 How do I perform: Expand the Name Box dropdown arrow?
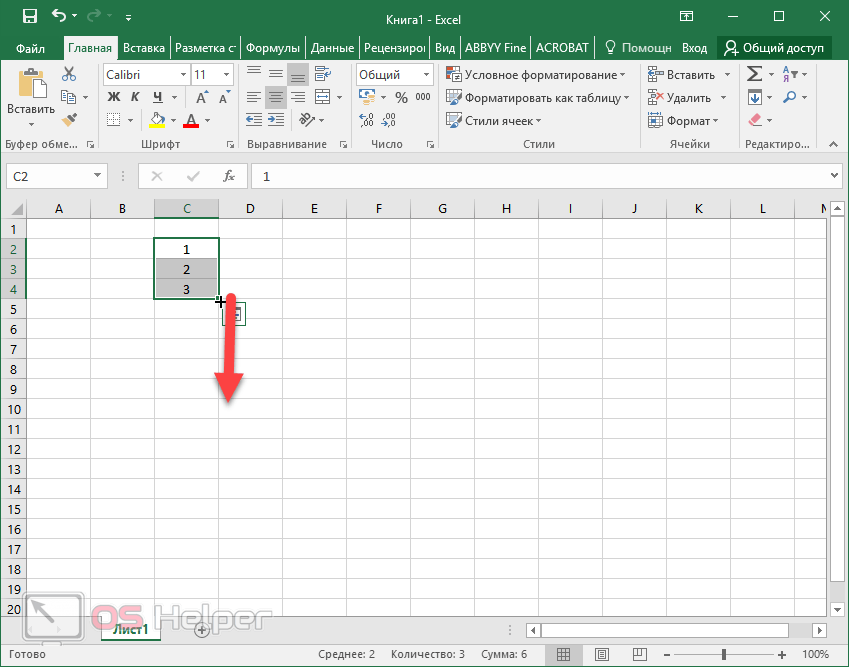click(97, 175)
